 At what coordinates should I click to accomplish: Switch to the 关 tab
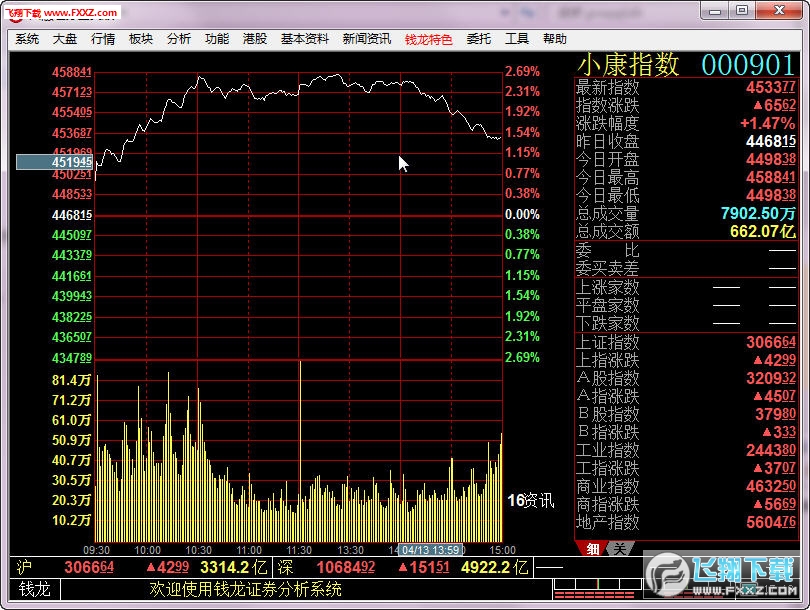click(617, 550)
